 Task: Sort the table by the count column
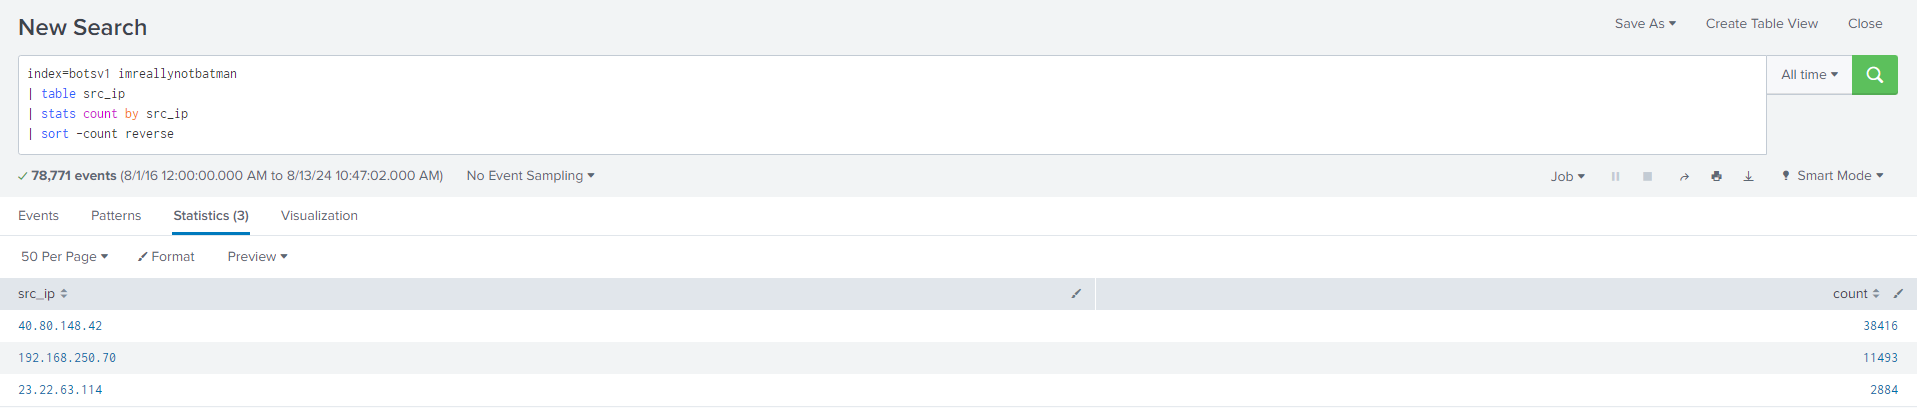coord(1856,294)
